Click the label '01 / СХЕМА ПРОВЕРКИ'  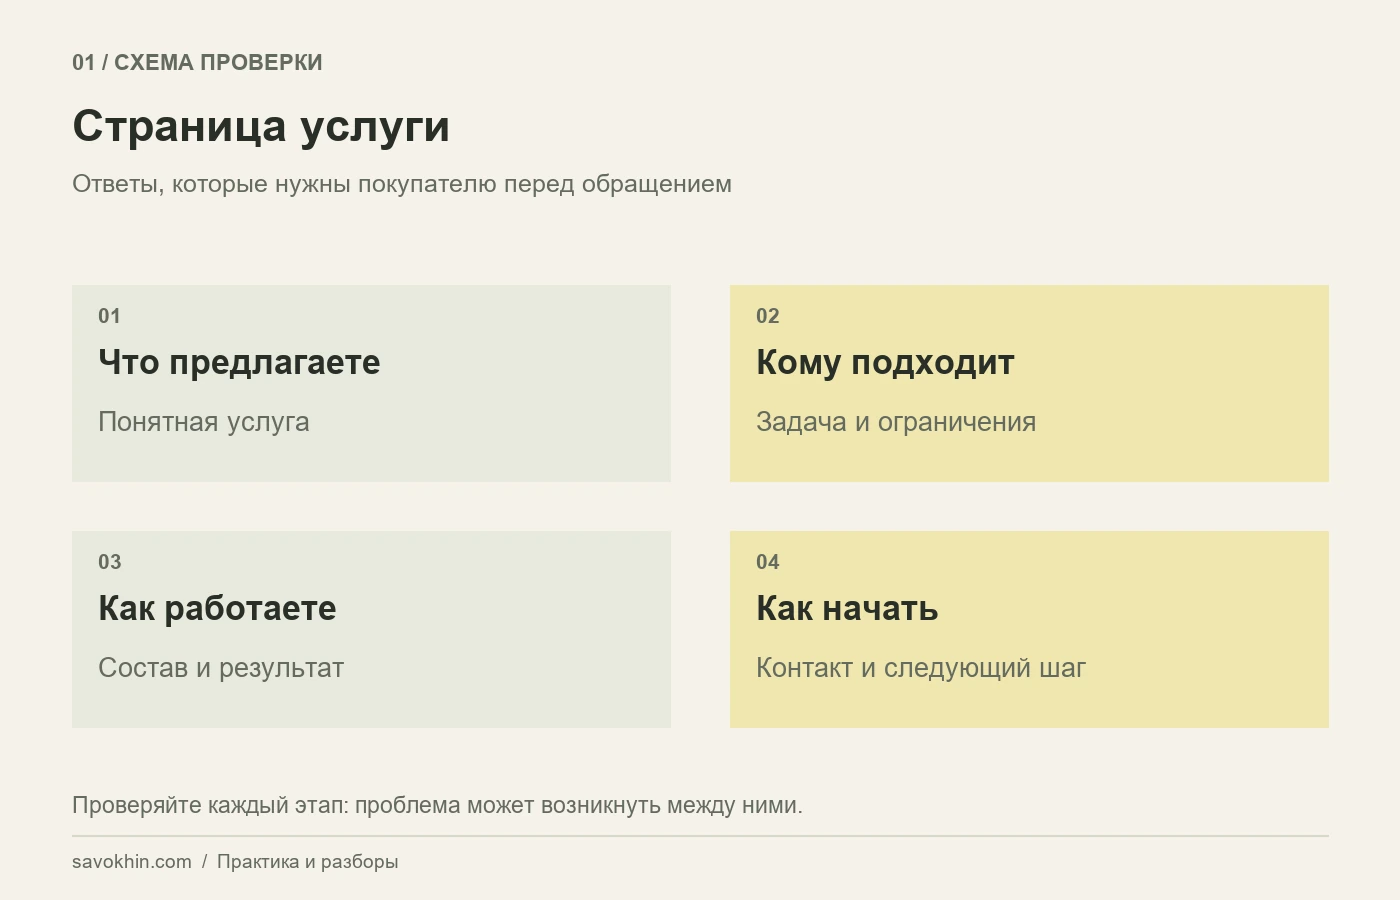click(x=197, y=62)
